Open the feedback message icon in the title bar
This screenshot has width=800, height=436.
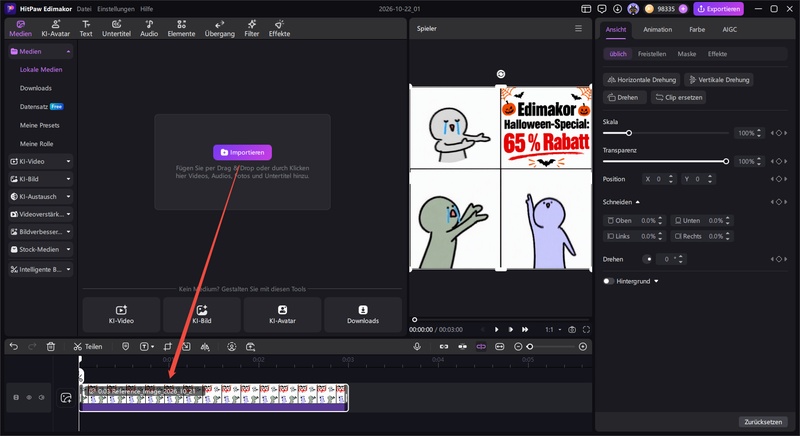pyautogui.click(x=602, y=9)
